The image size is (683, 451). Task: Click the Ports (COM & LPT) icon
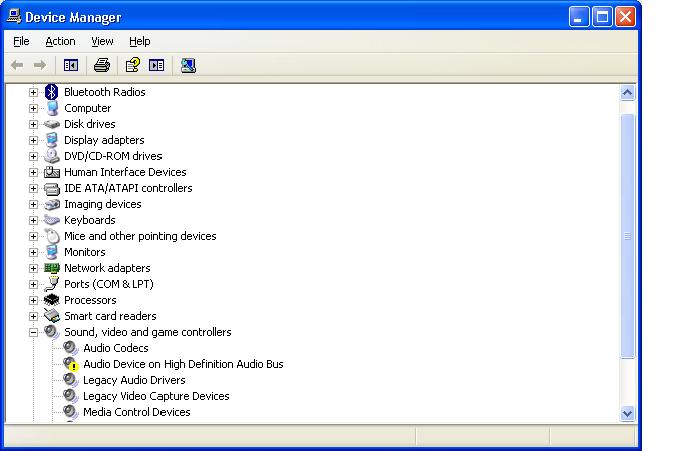pyautogui.click(x=52, y=284)
